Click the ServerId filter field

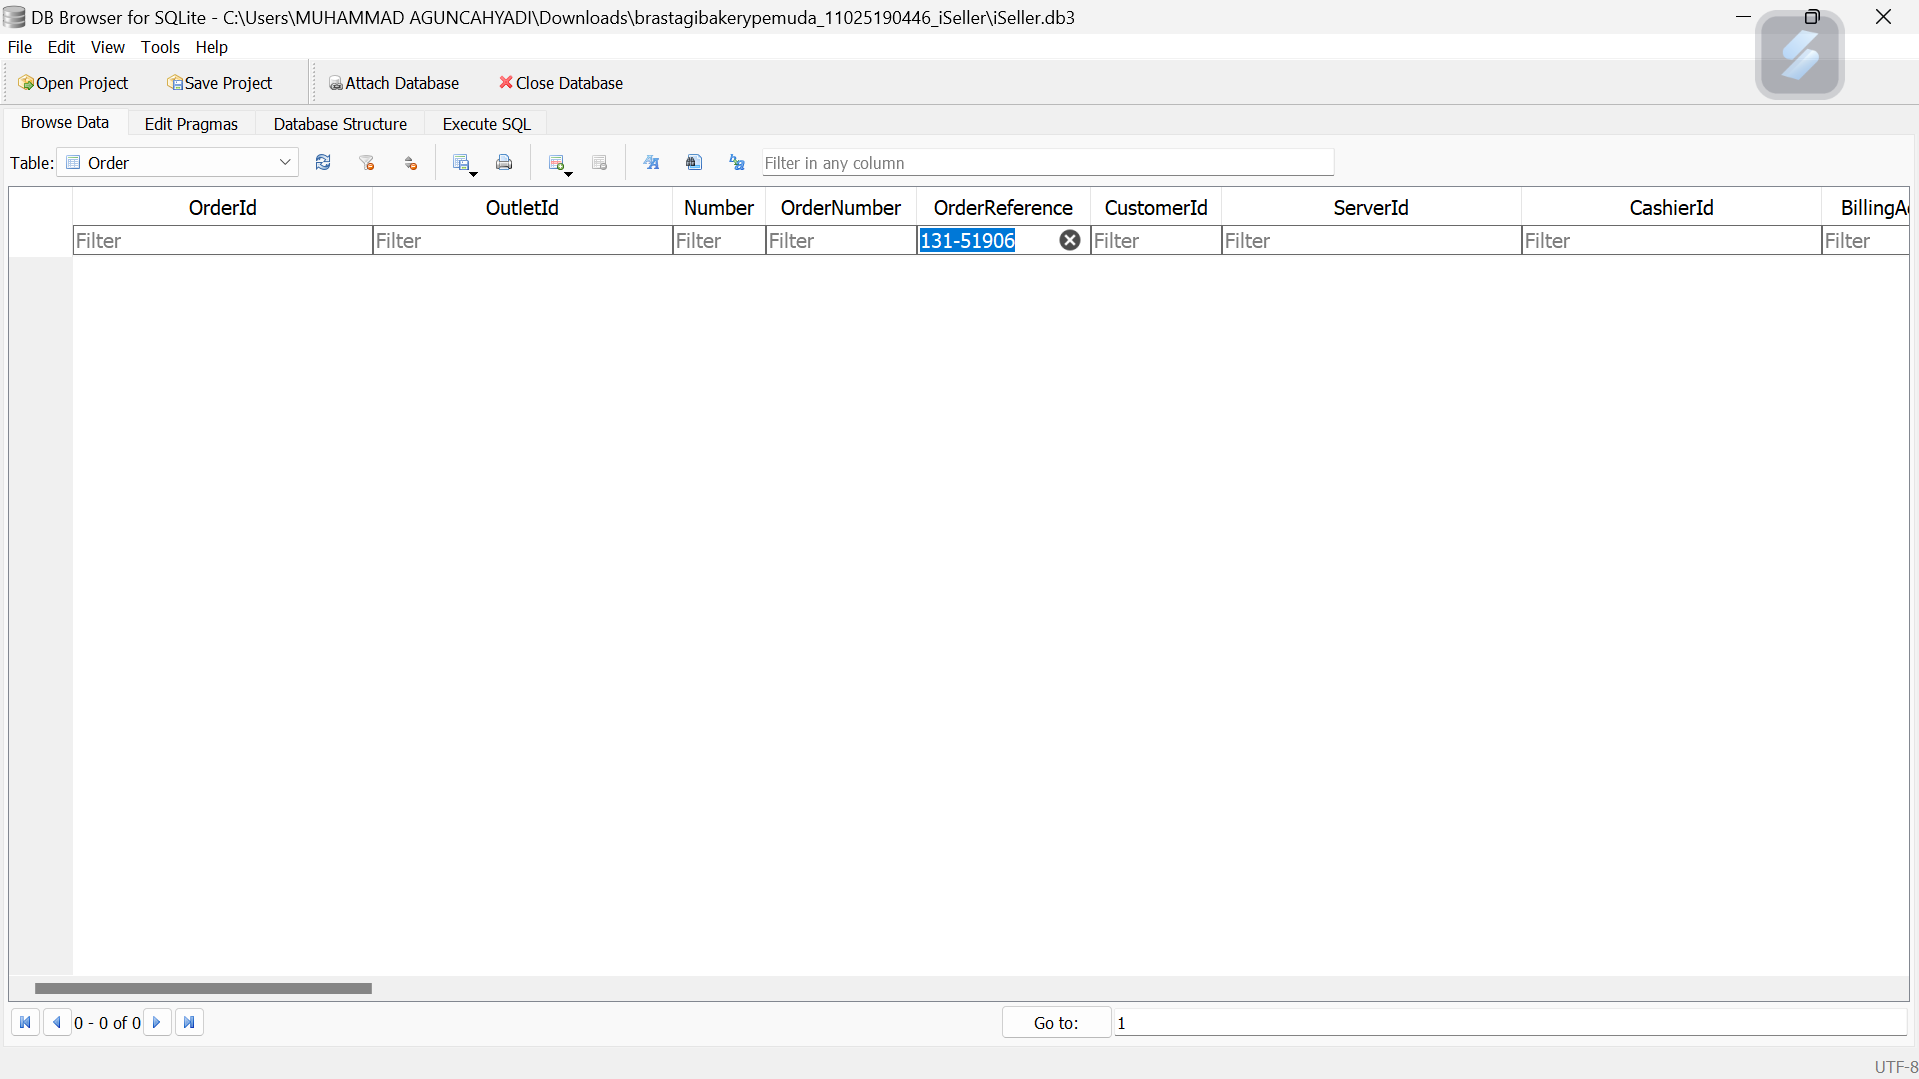point(1371,241)
